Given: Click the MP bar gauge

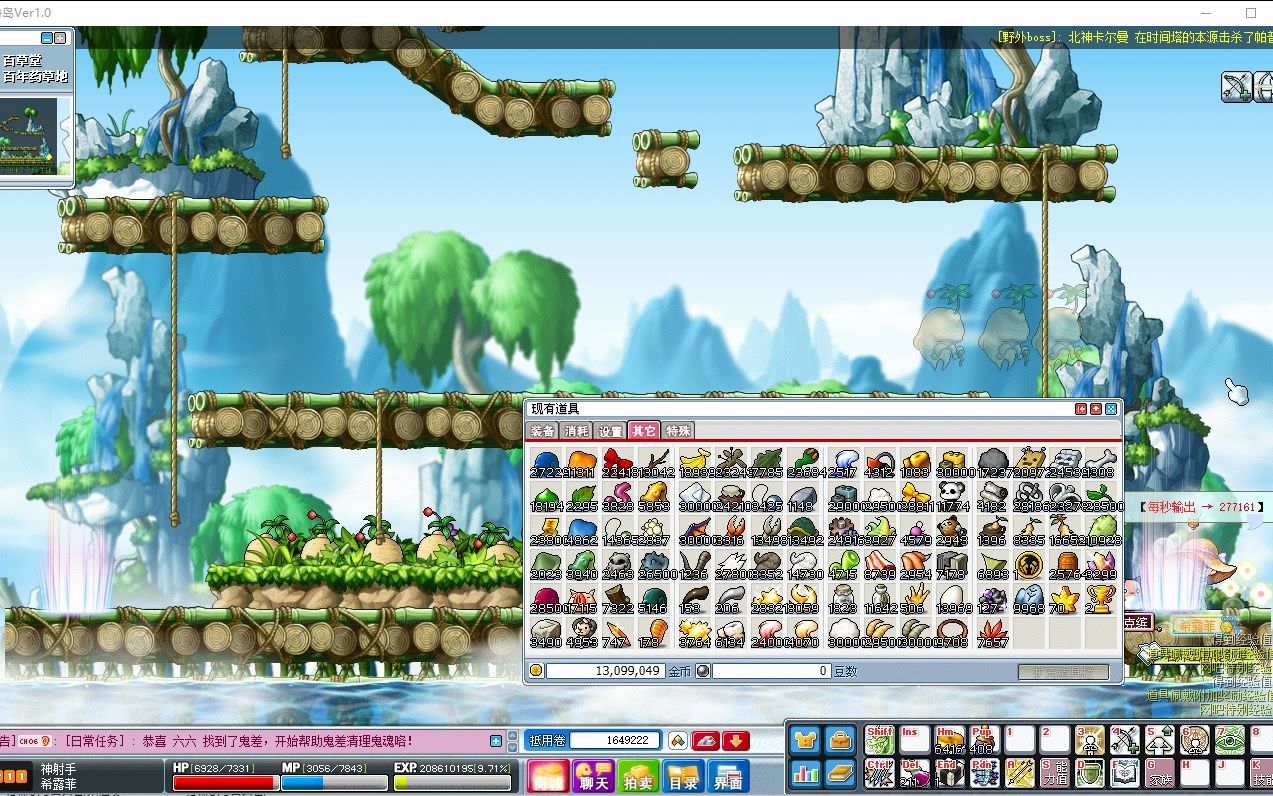Looking at the screenshot, I should click(x=334, y=782).
